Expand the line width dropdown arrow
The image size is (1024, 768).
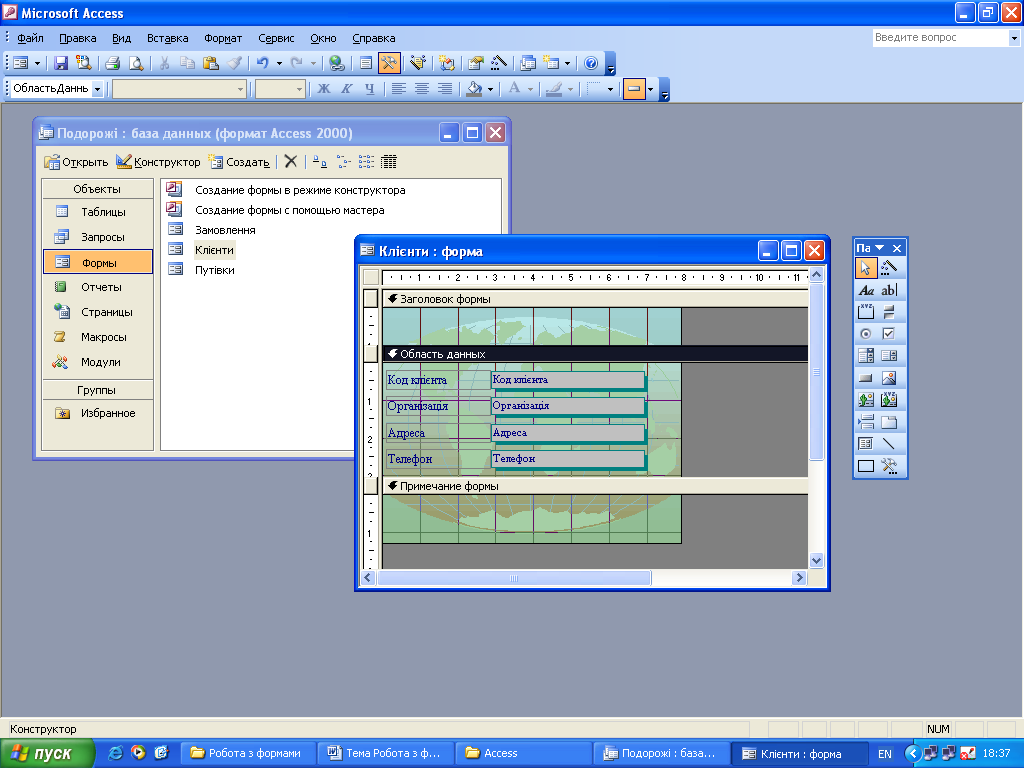[611, 89]
